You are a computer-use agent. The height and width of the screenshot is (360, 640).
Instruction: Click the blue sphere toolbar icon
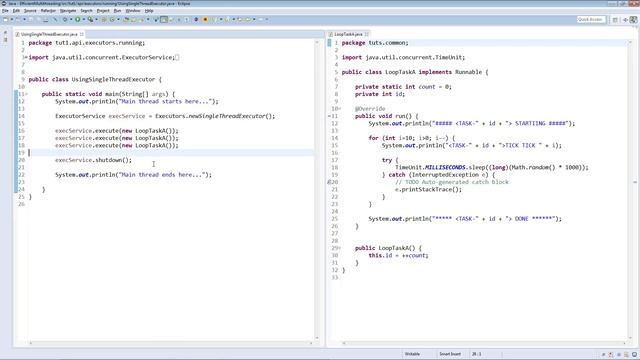[x=196, y=19]
